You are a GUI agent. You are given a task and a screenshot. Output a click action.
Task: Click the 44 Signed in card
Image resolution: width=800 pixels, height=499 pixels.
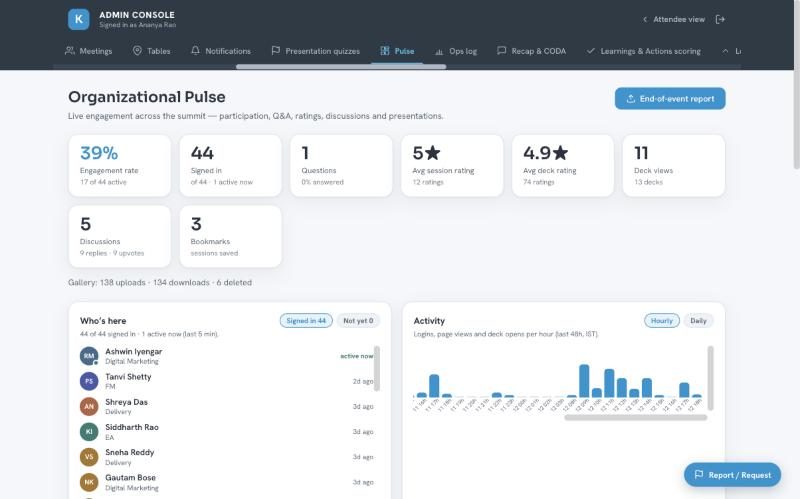tap(231, 165)
